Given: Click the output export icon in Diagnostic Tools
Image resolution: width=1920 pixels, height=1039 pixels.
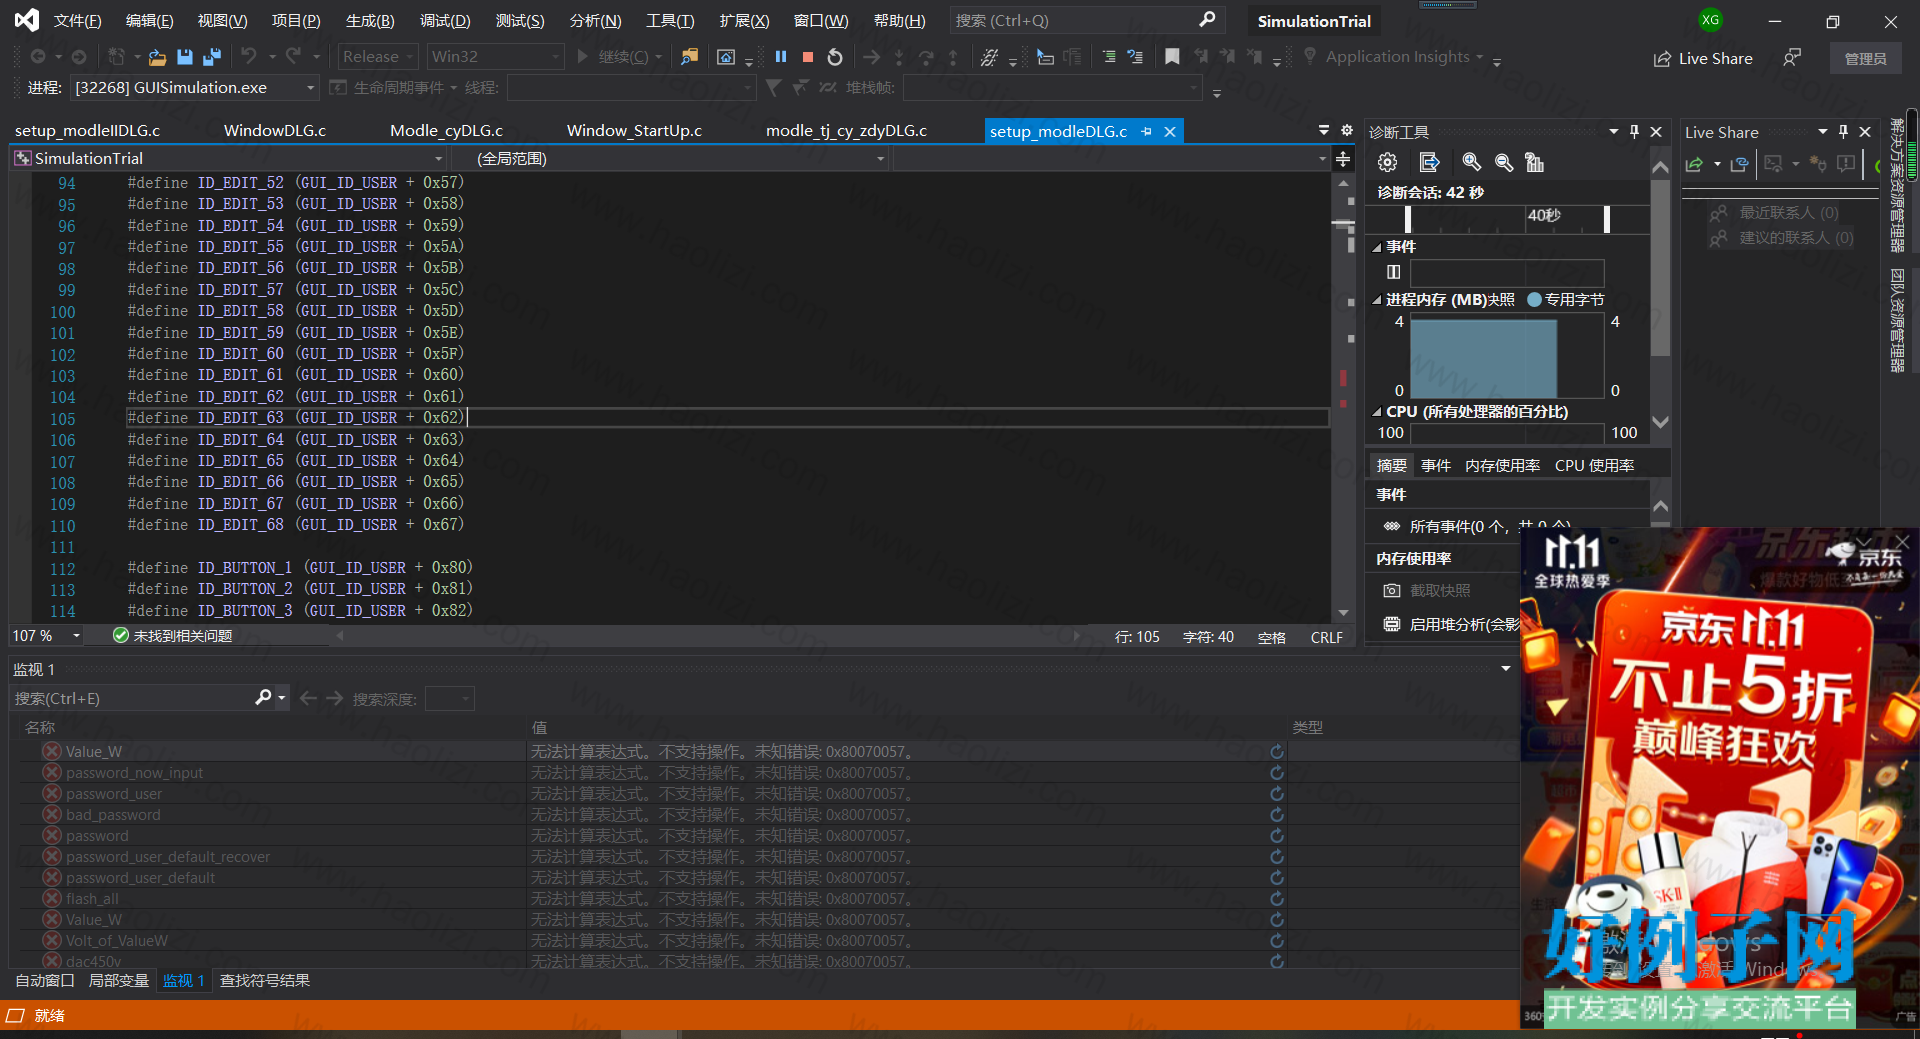Looking at the screenshot, I should 1429,162.
